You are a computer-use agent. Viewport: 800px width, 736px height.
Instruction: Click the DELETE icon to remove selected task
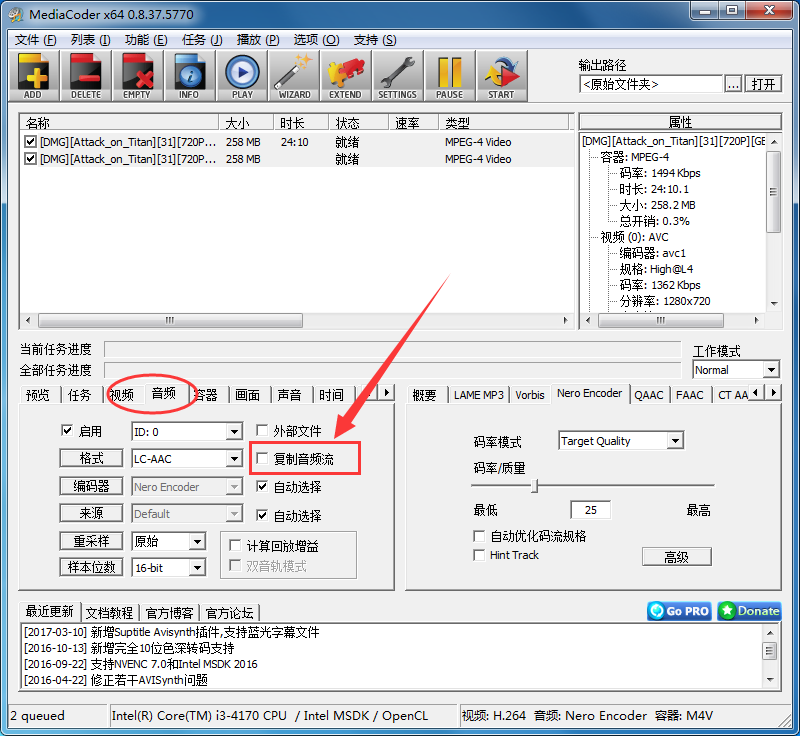tap(85, 75)
